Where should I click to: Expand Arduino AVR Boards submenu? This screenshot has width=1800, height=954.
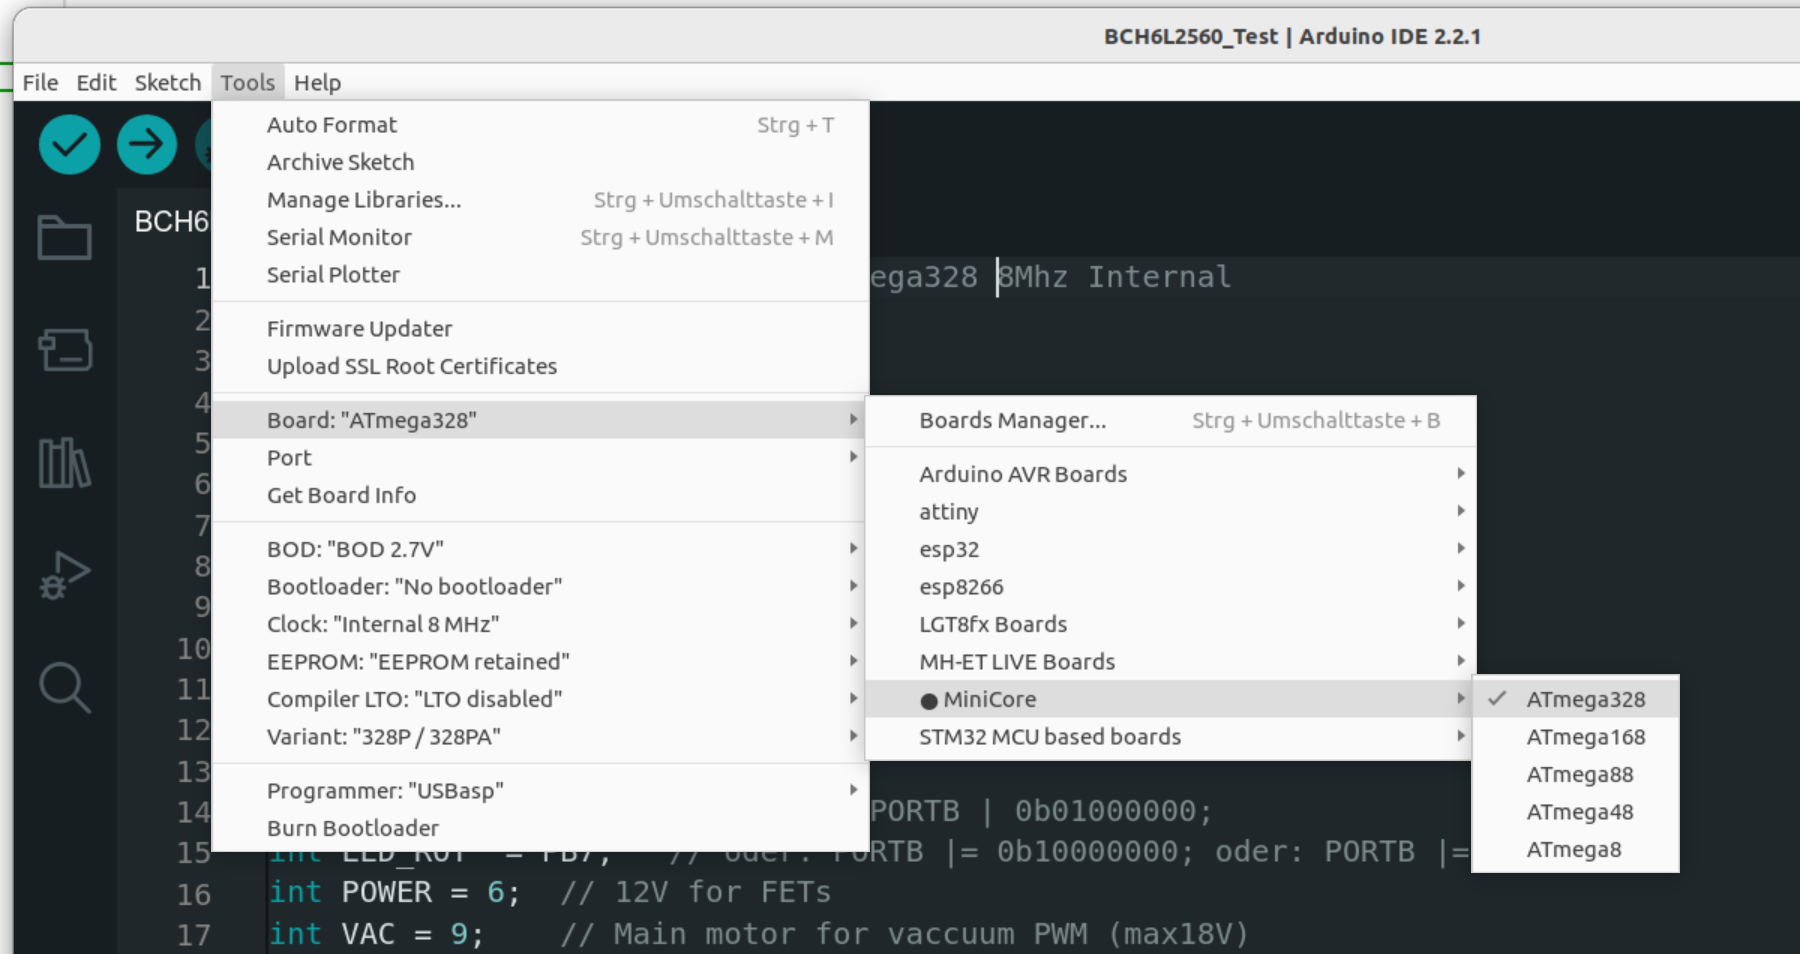(x=1170, y=474)
